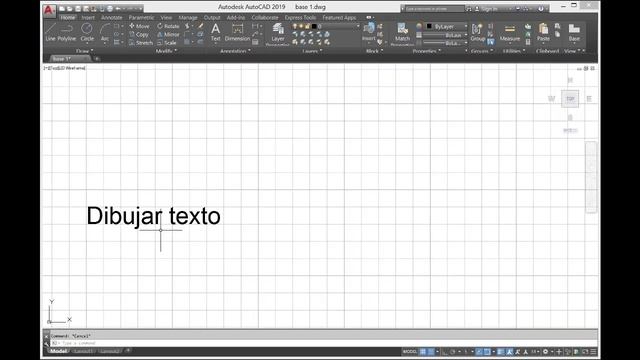Screen dimensions: 640x360
Task: Select the Model layout tab
Action: (x=58, y=351)
